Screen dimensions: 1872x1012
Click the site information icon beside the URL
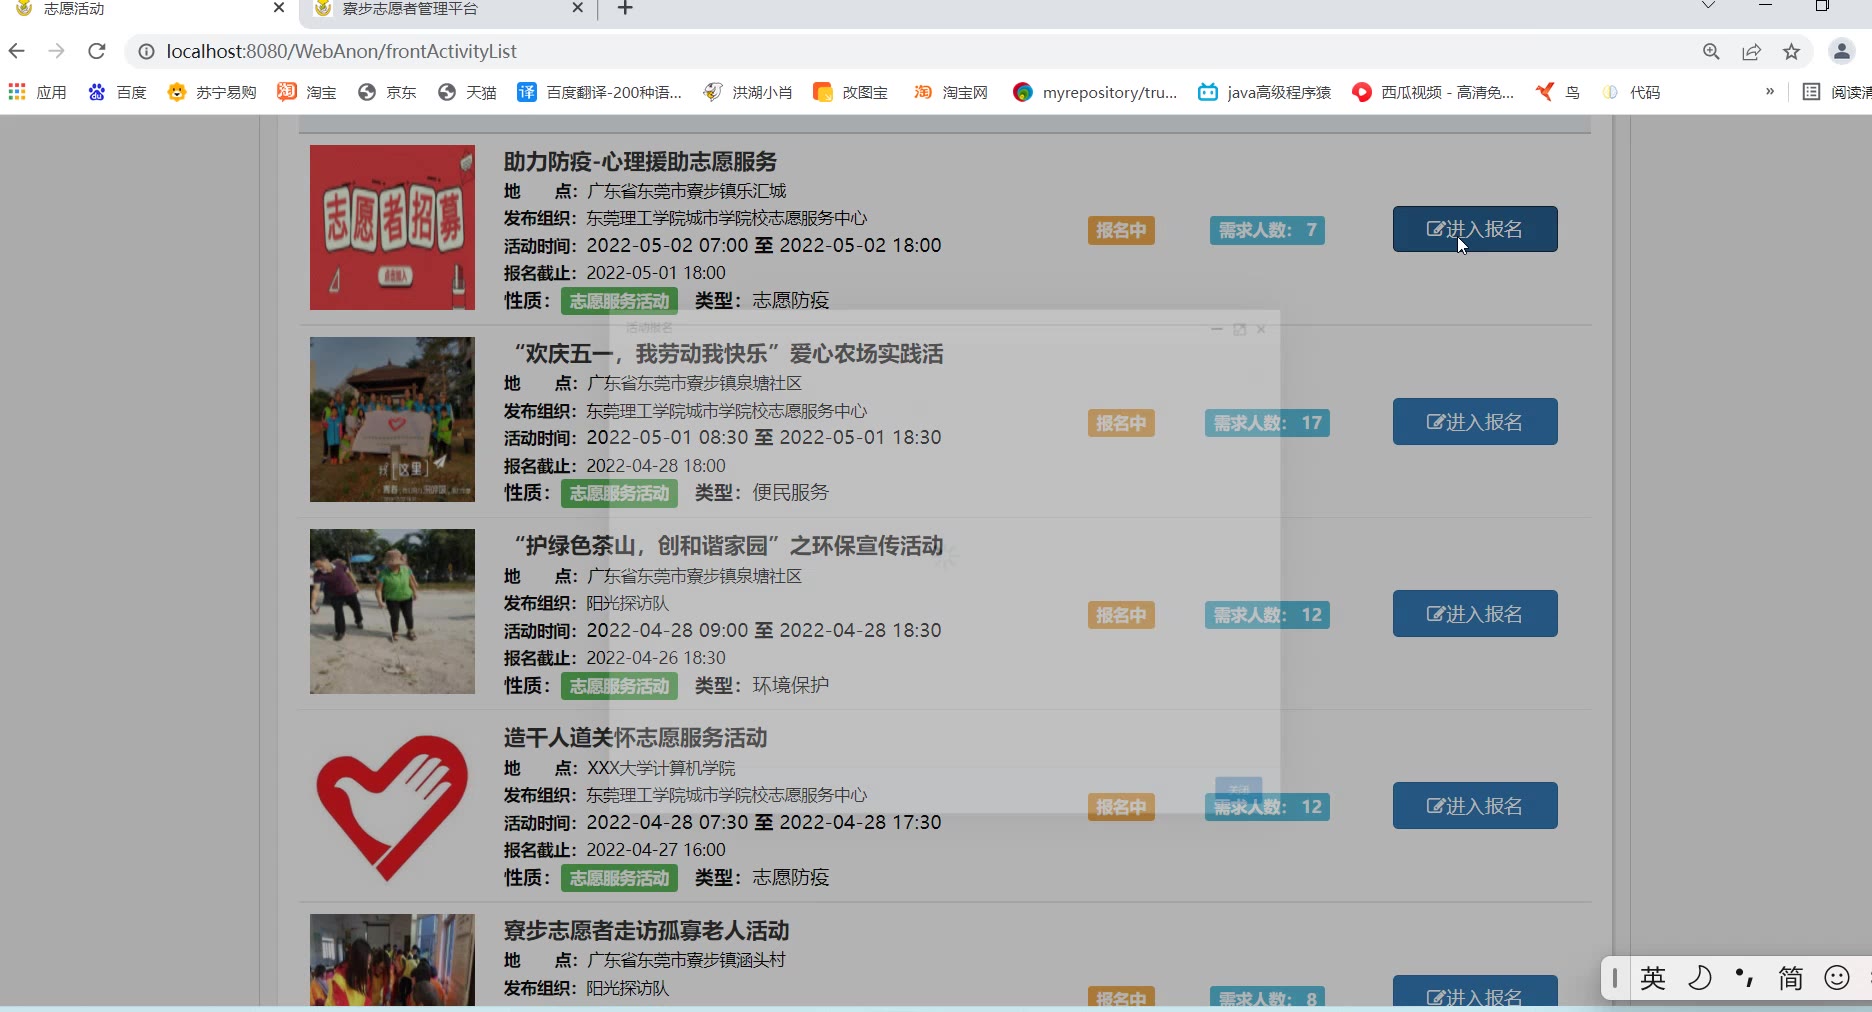(x=146, y=51)
